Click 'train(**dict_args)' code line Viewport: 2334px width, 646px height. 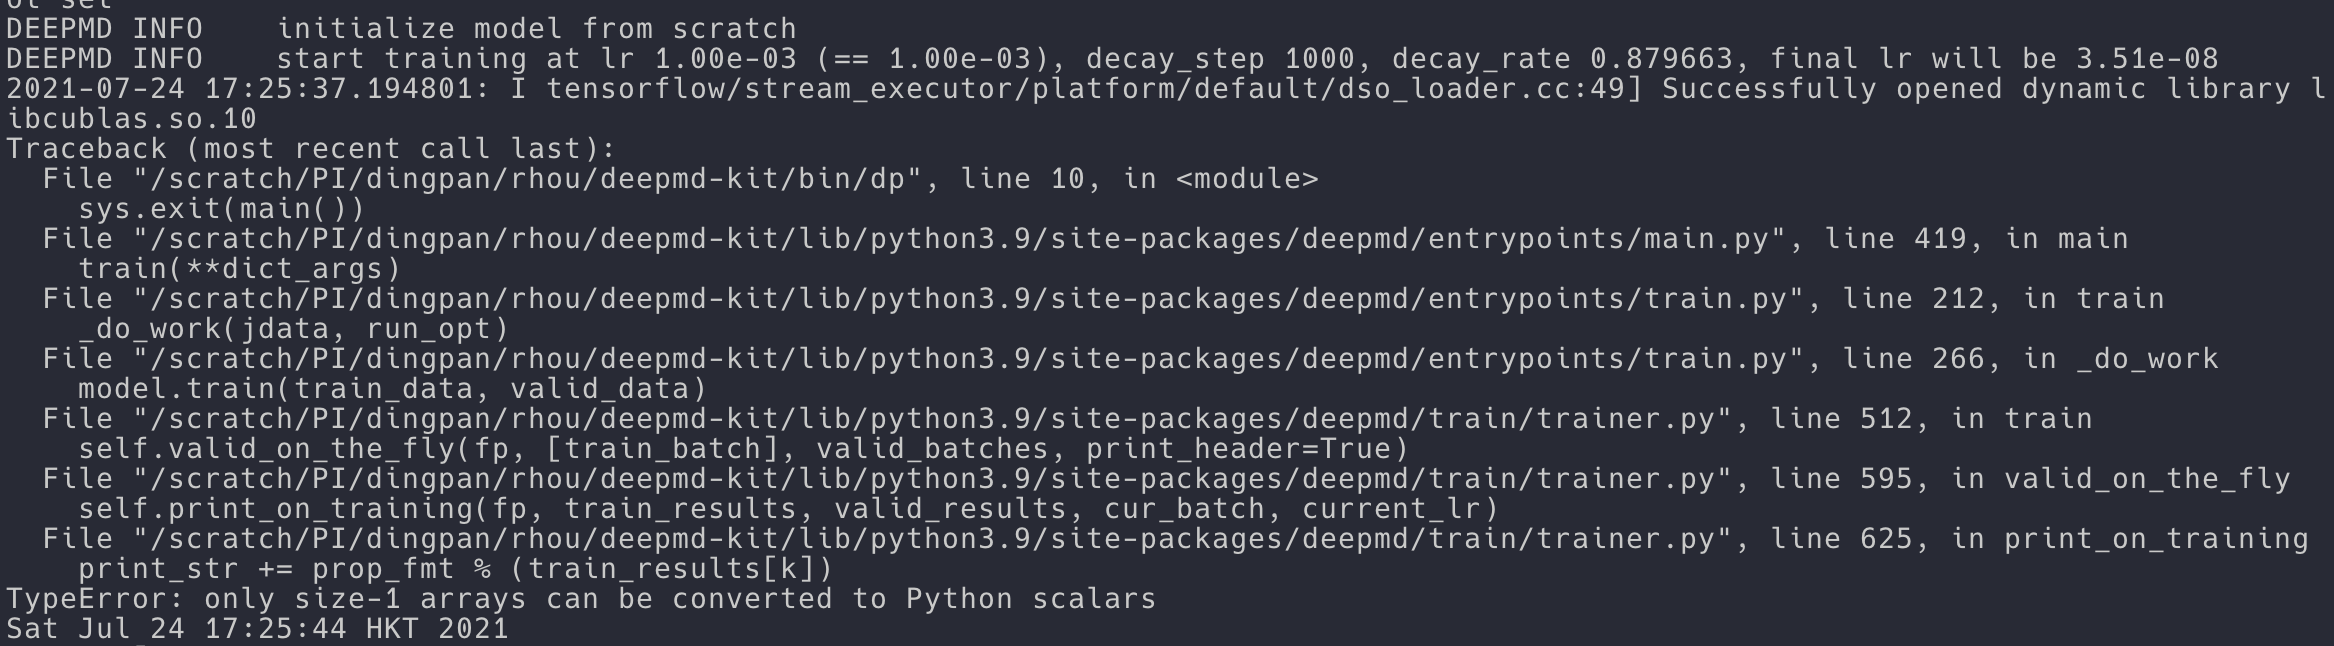240,269
